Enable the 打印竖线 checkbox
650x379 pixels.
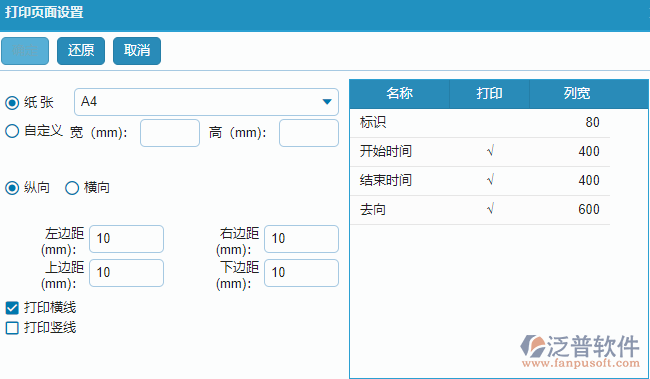12,328
